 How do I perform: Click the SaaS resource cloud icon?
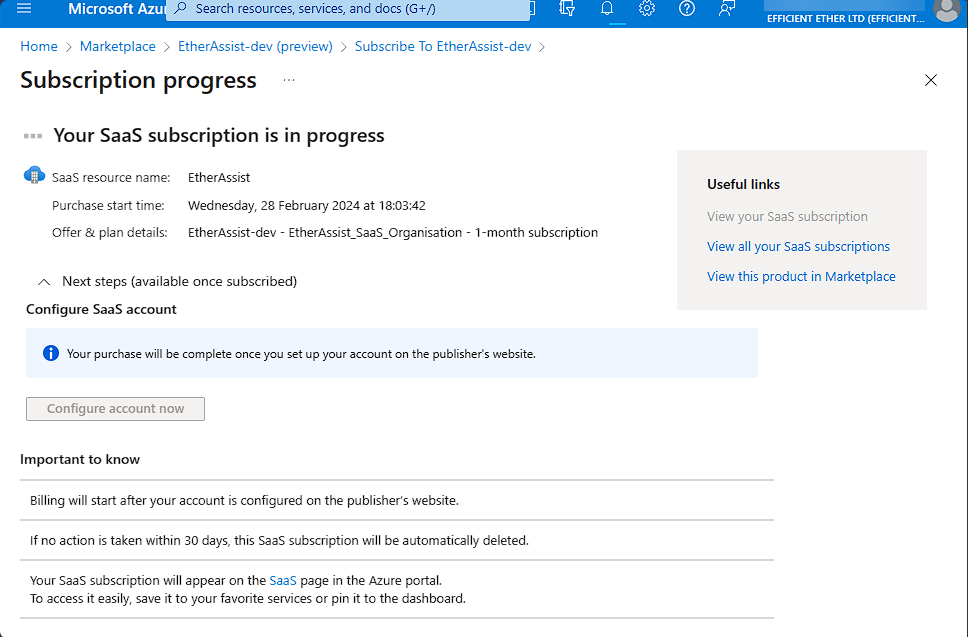click(34, 175)
